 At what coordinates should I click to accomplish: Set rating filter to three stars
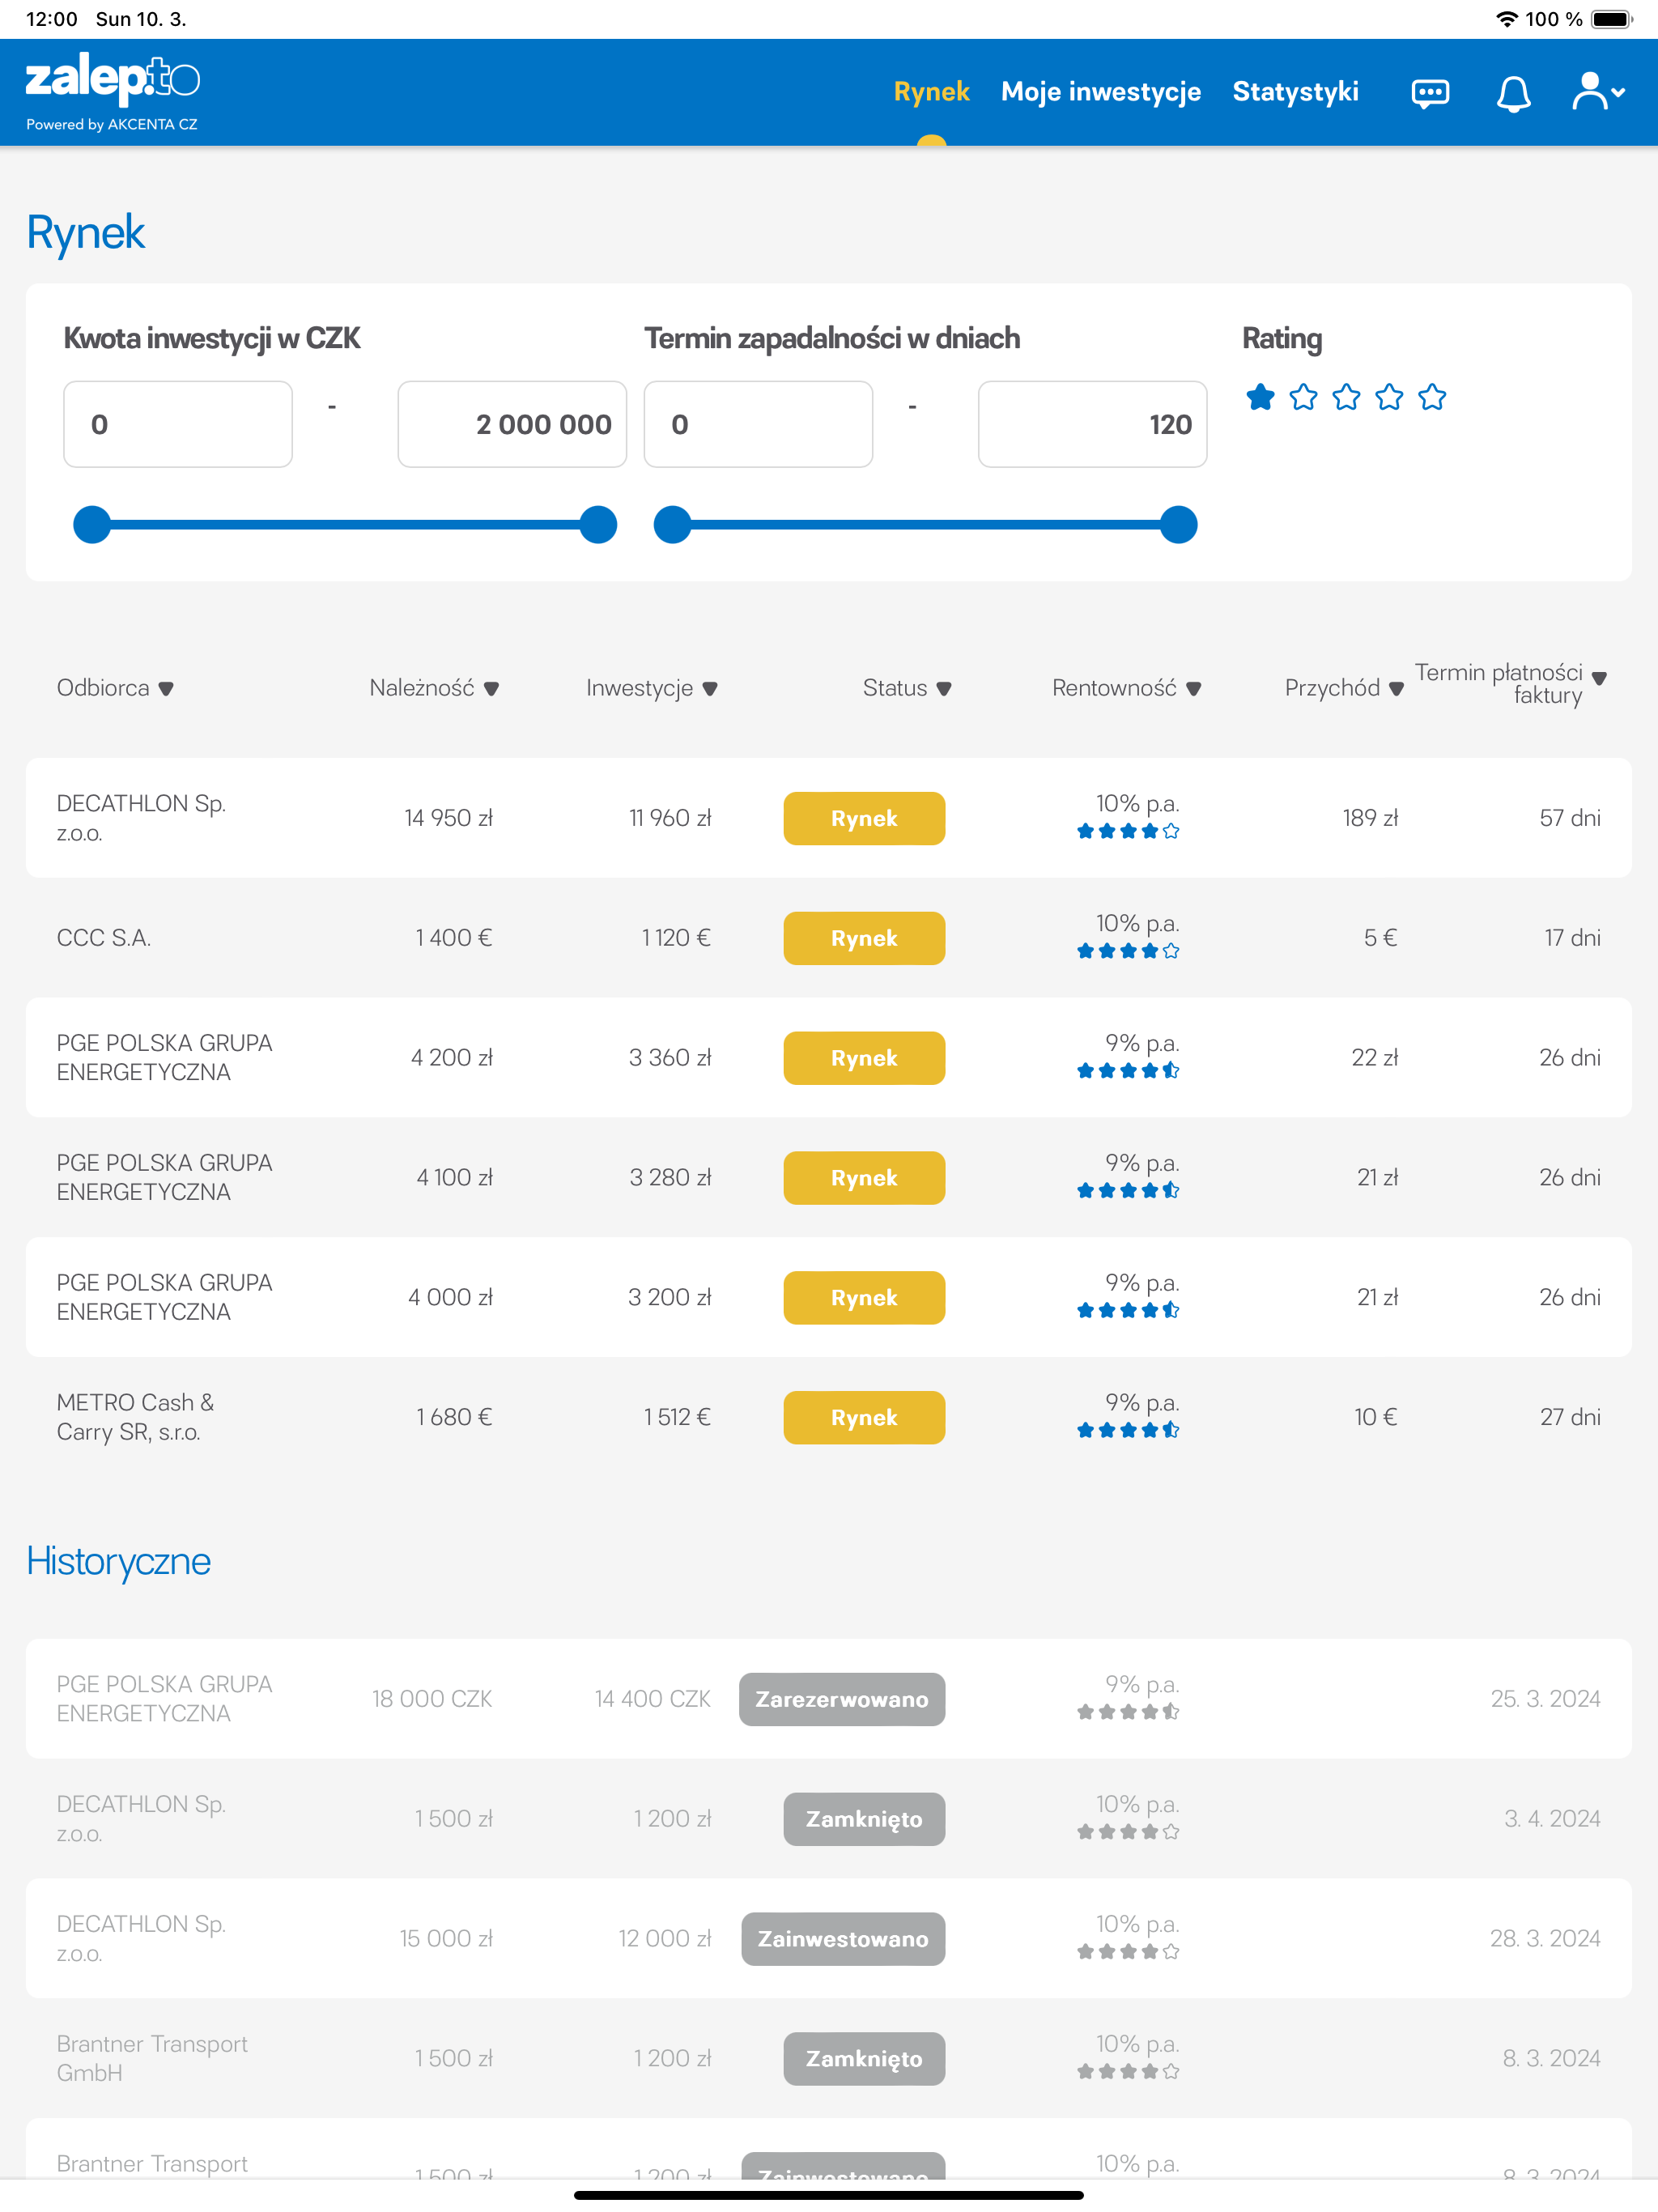click(1346, 397)
